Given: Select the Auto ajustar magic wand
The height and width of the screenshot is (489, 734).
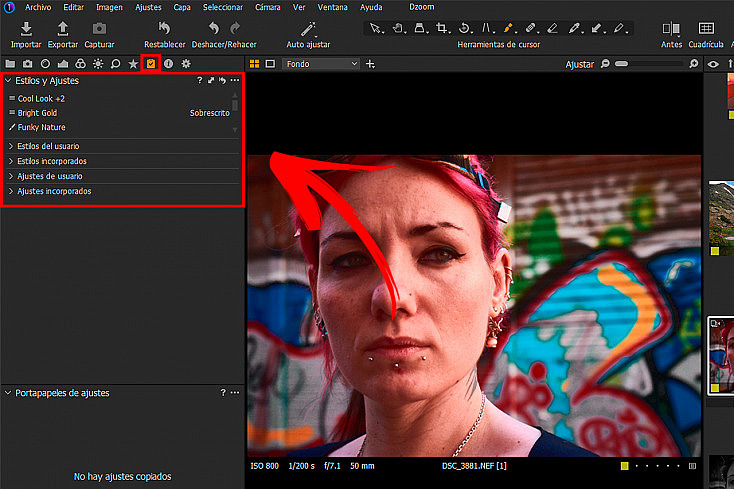Looking at the screenshot, I should (x=308, y=29).
